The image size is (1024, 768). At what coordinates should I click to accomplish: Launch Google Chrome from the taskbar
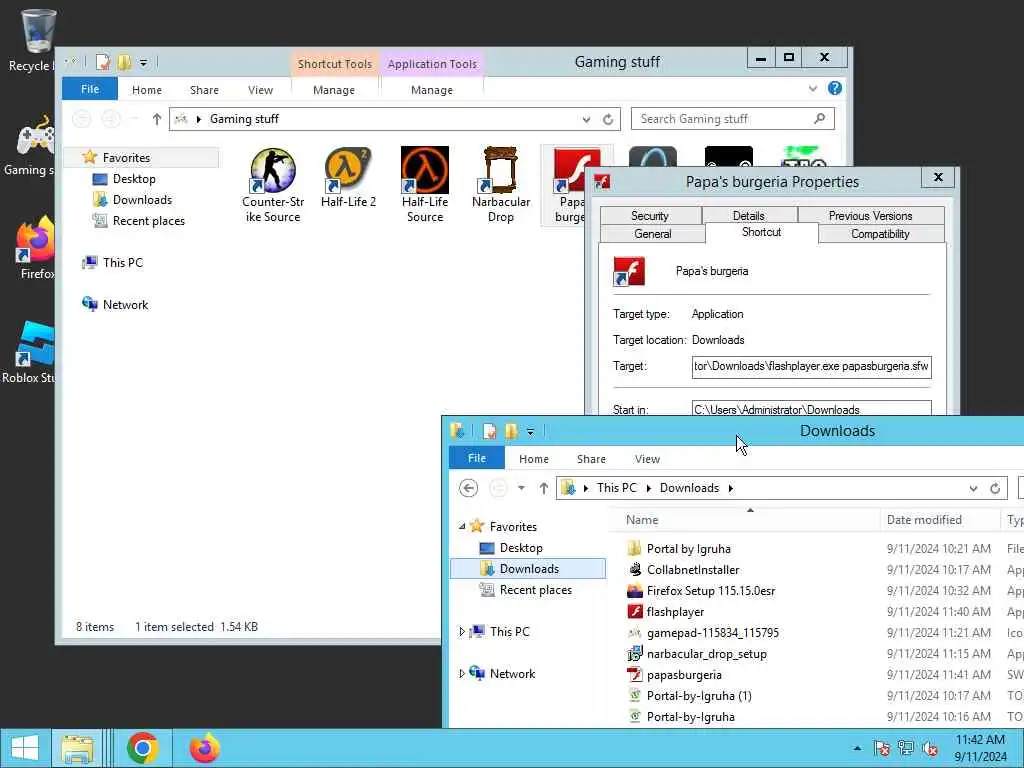pyautogui.click(x=143, y=748)
